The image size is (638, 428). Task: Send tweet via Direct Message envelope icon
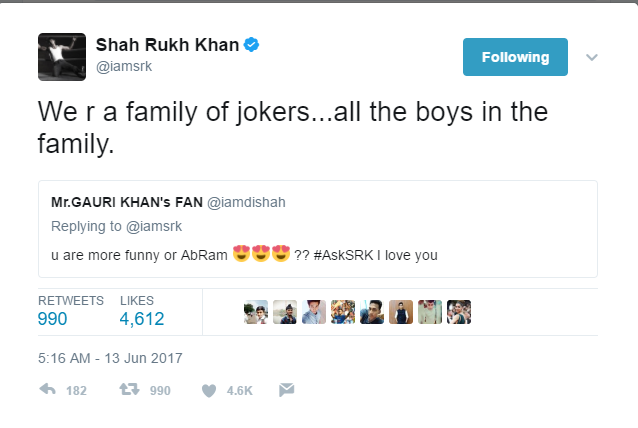coord(286,391)
